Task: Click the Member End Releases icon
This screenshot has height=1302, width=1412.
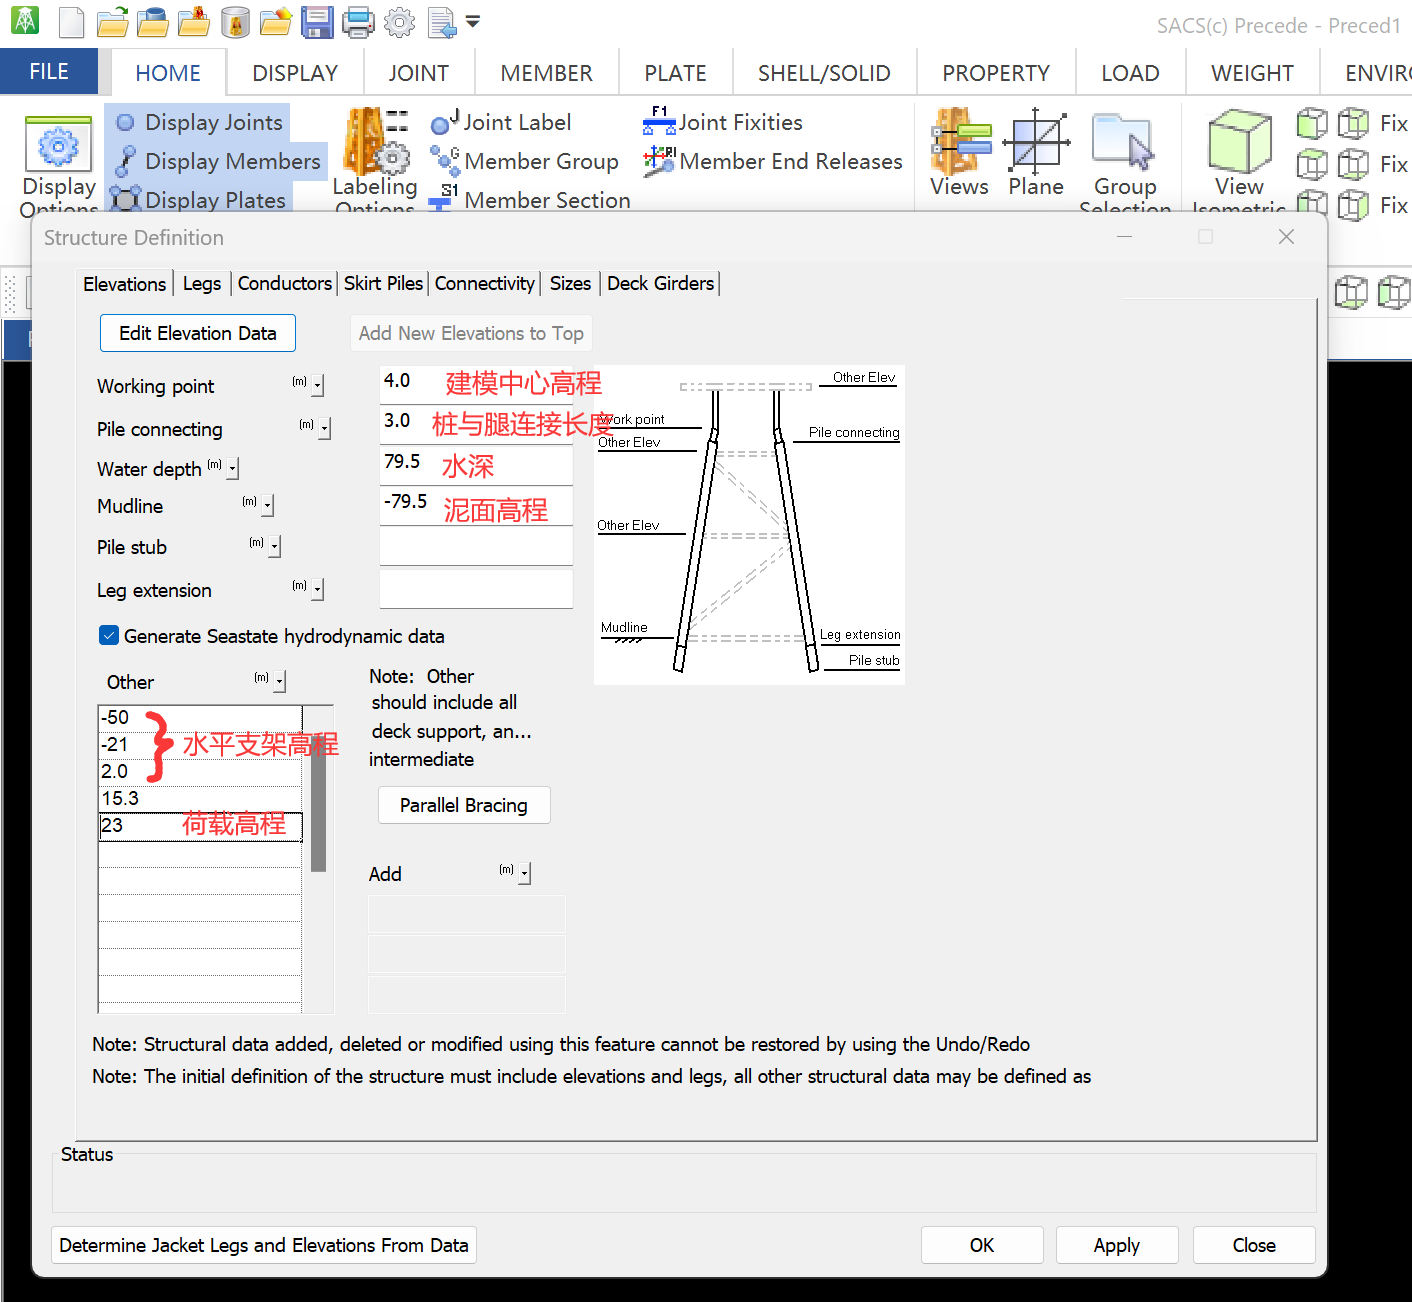Action: [659, 161]
